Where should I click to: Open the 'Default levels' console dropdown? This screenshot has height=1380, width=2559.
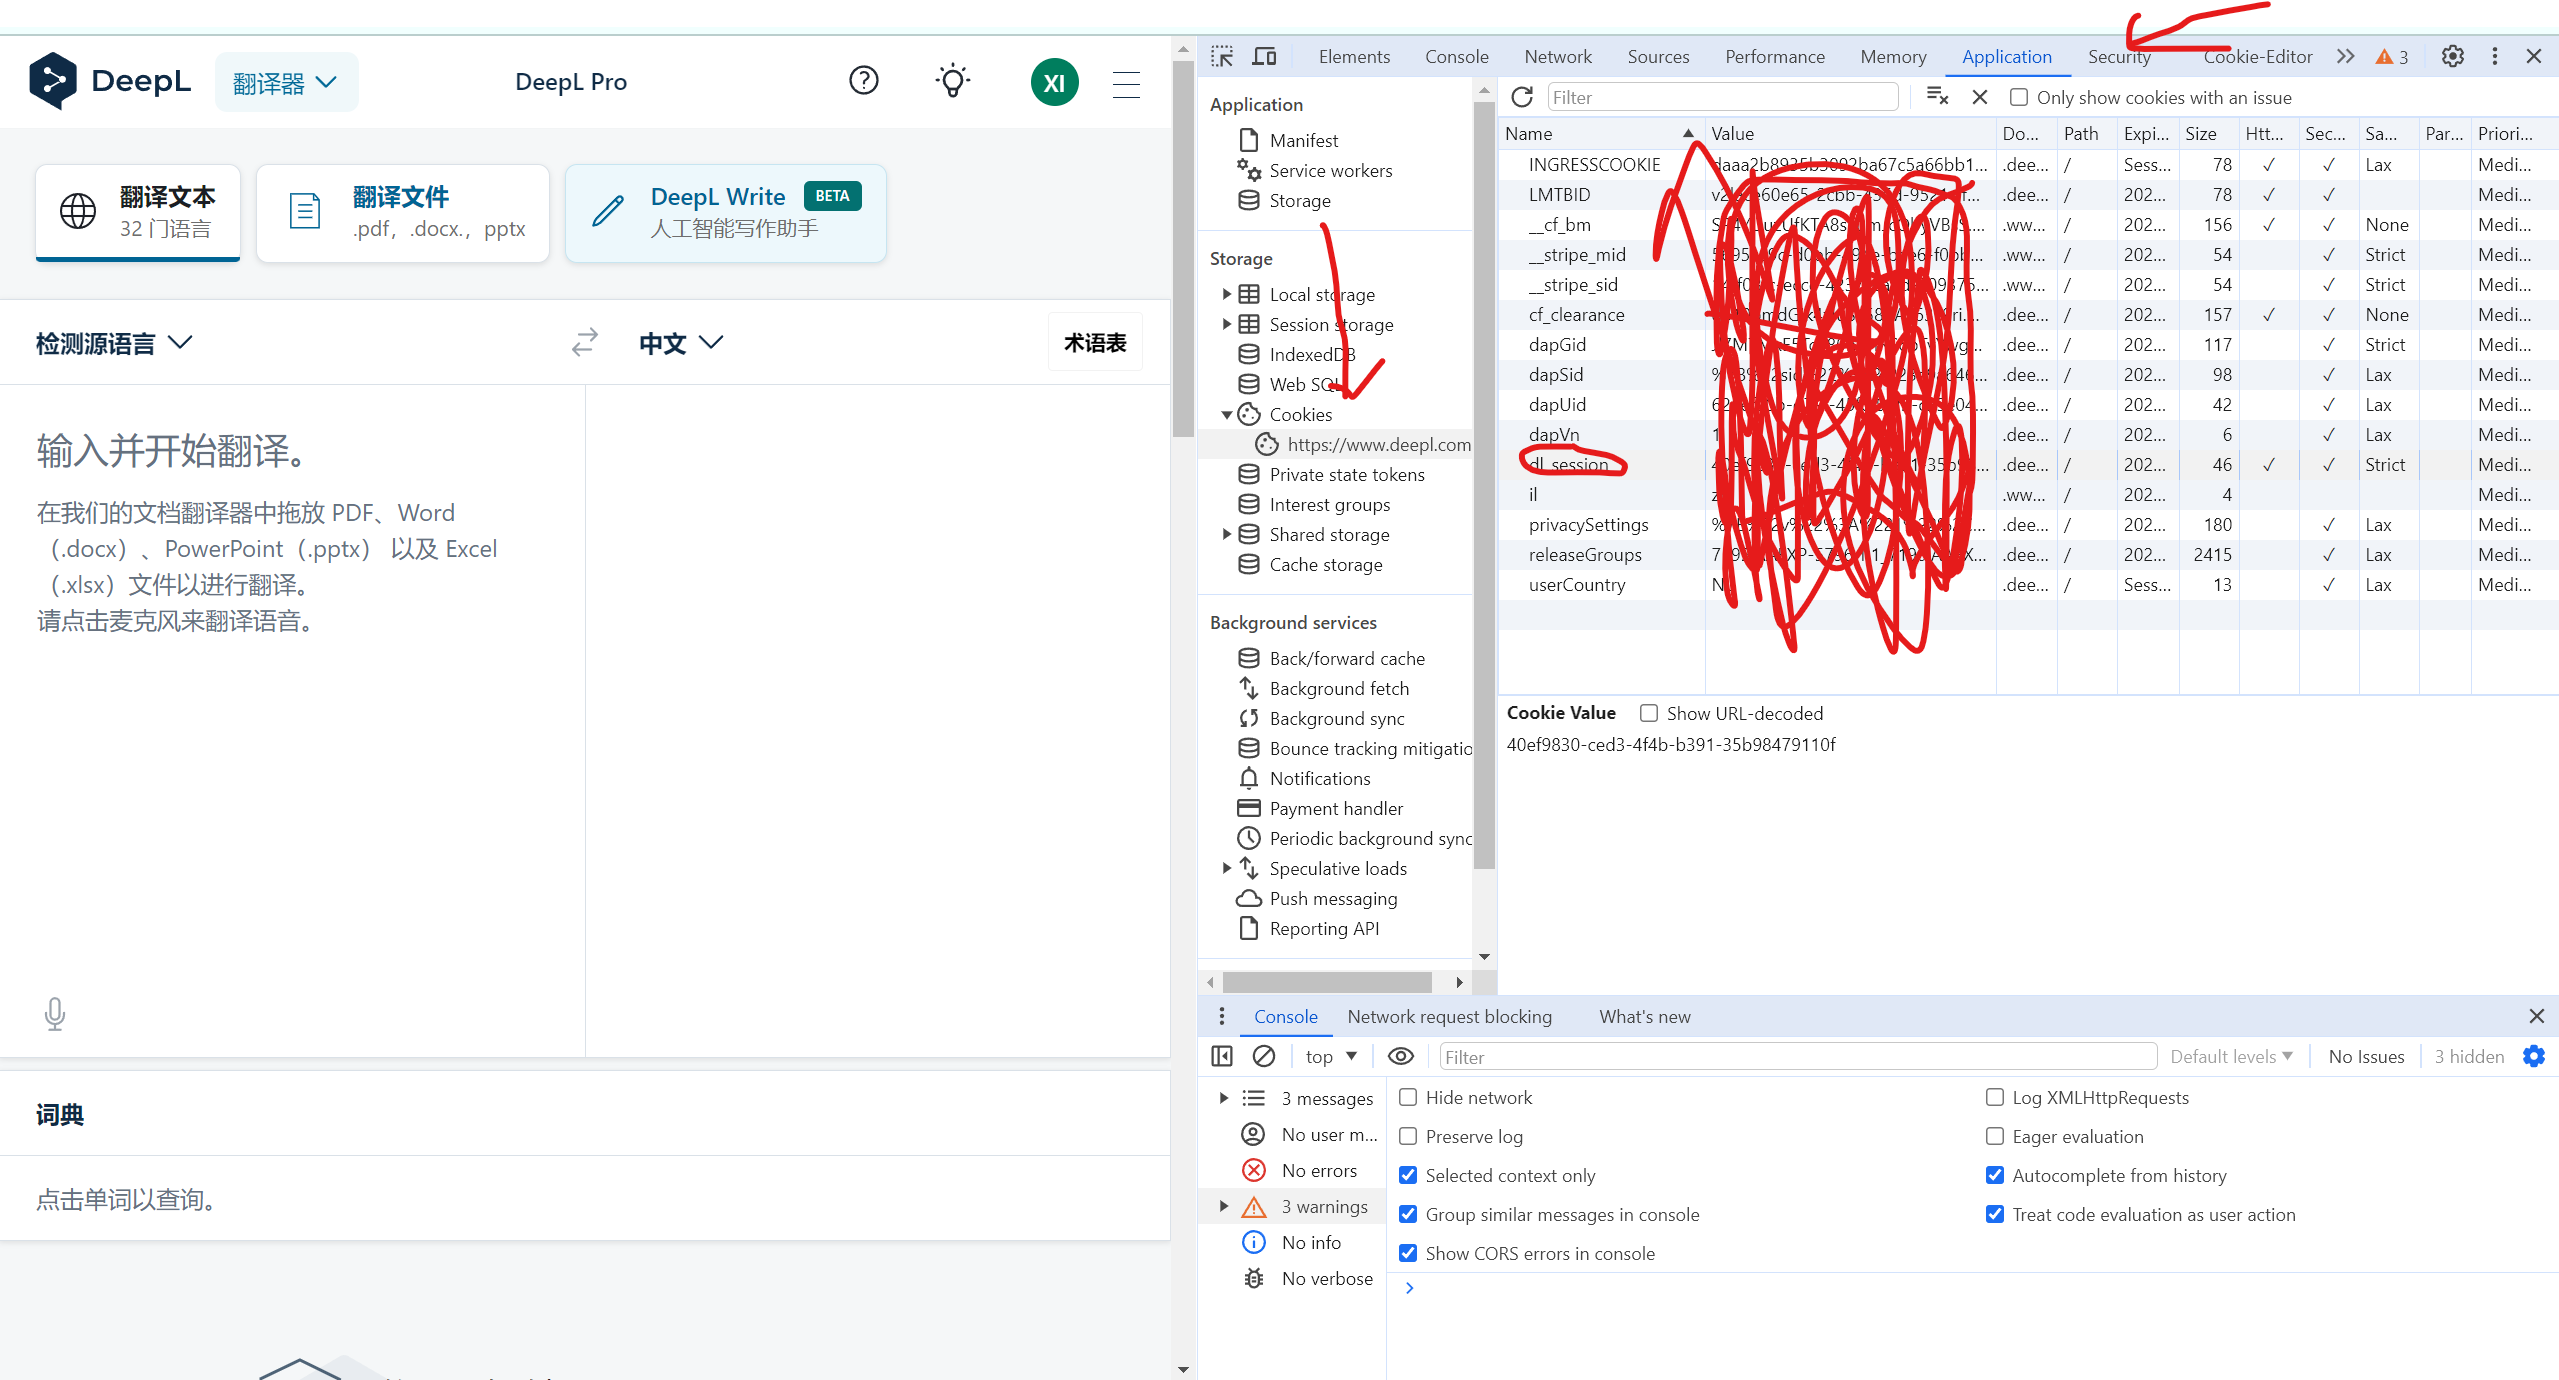coord(2231,1056)
